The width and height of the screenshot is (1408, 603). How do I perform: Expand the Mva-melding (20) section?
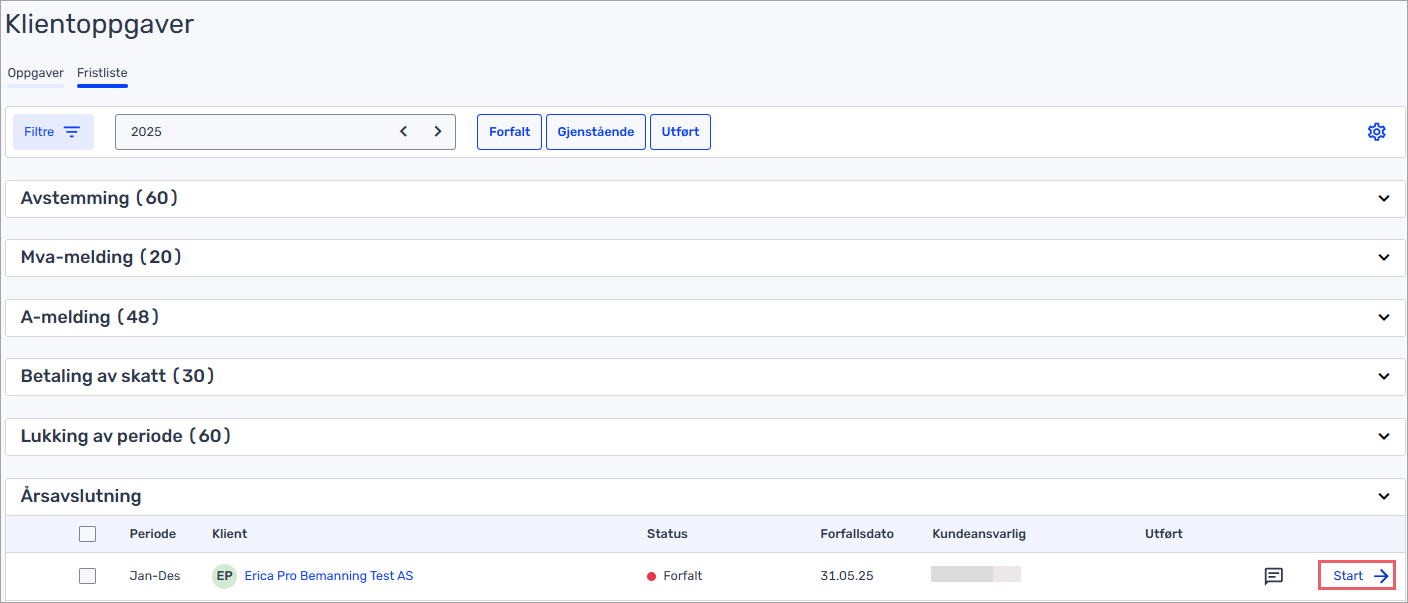703,258
